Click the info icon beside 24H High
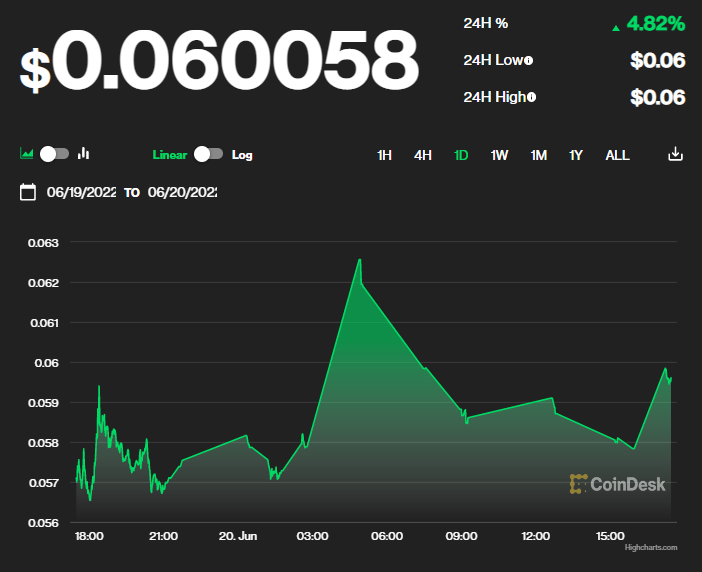This screenshot has width=702, height=572. coord(531,97)
